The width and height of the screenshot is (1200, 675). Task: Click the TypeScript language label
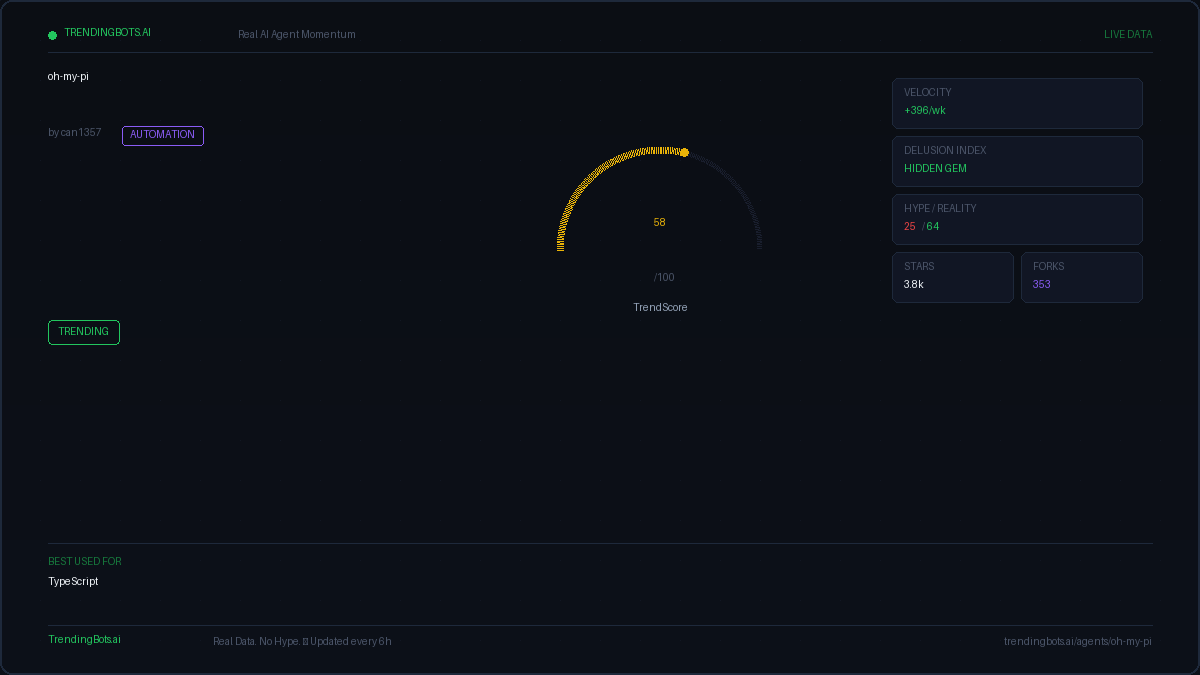[x=73, y=582]
